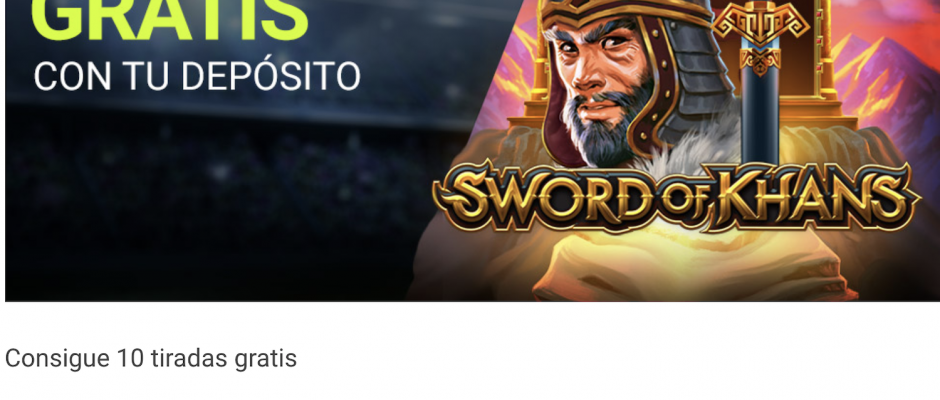940x400 pixels.
Task: Open the Consigue 10 tiradas gratis link
Action: (x=150, y=359)
